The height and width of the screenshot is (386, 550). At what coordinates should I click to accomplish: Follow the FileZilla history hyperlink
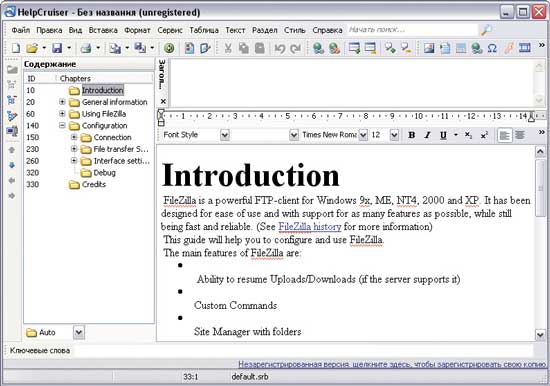click(x=310, y=227)
